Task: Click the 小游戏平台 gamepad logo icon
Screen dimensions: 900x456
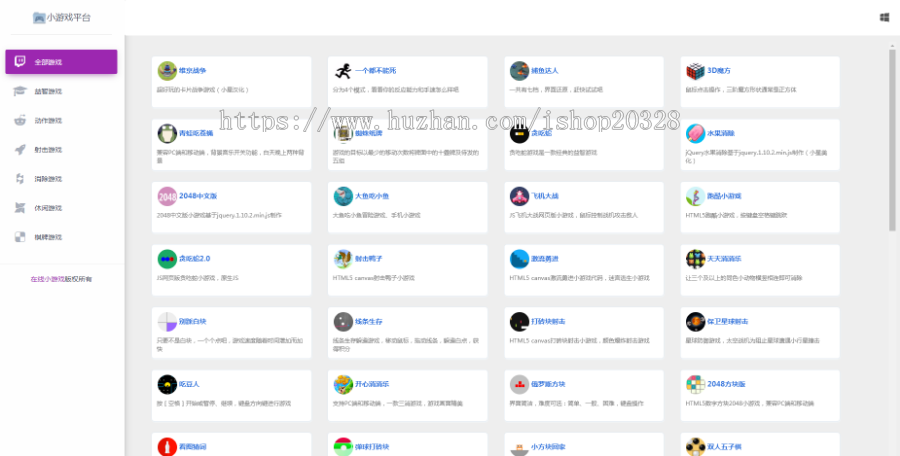Action: pyautogui.click(x=39, y=18)
